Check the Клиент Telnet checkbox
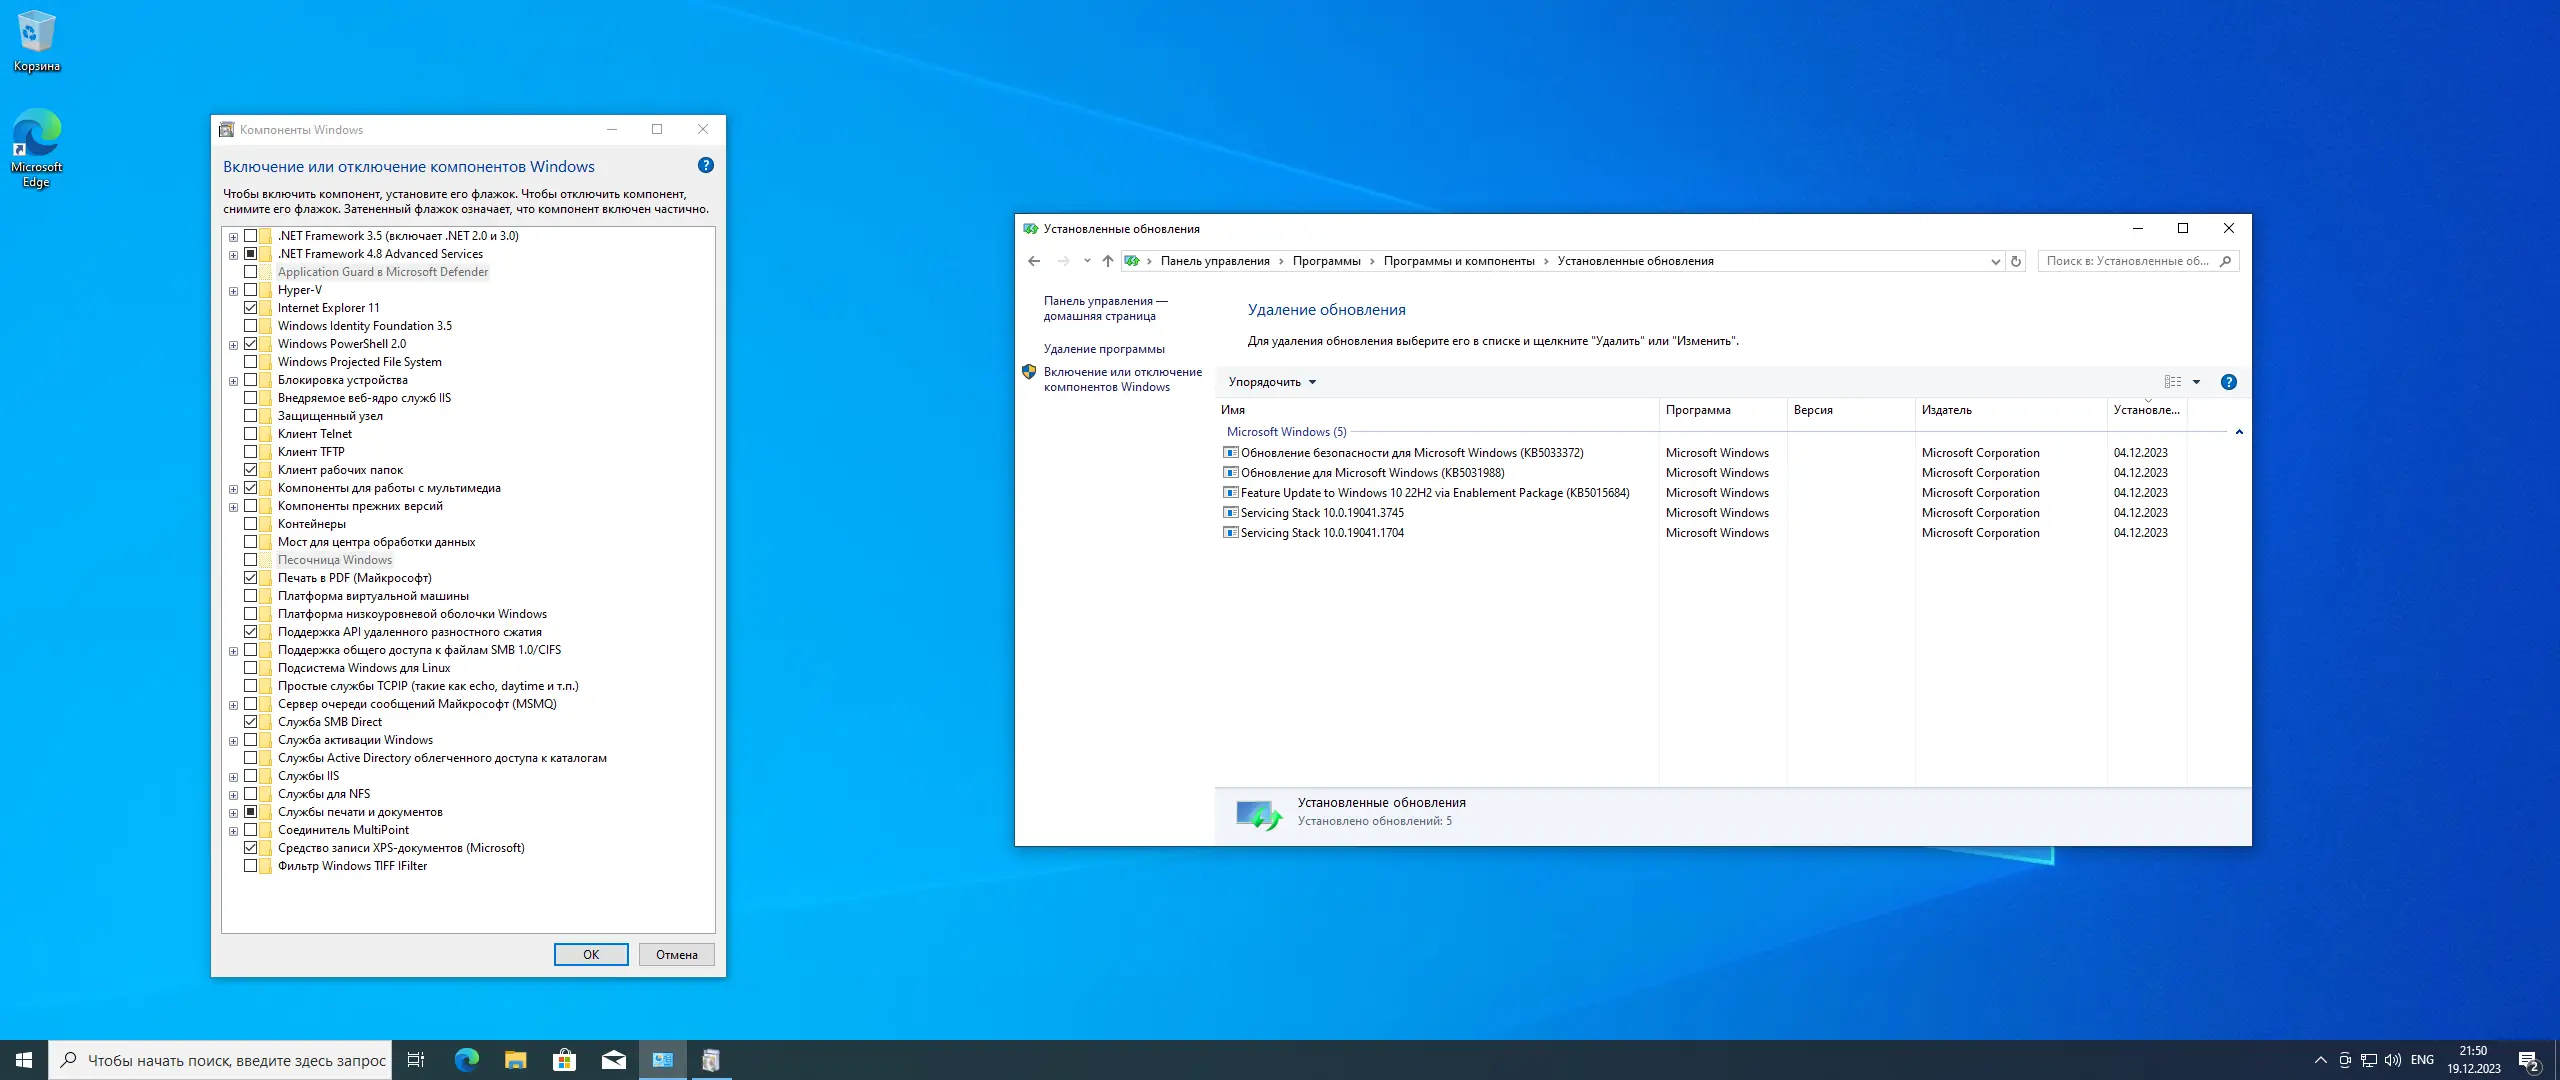Image resolution: width=2560 pixels, height=1080 pixels. tap(251, 434)
